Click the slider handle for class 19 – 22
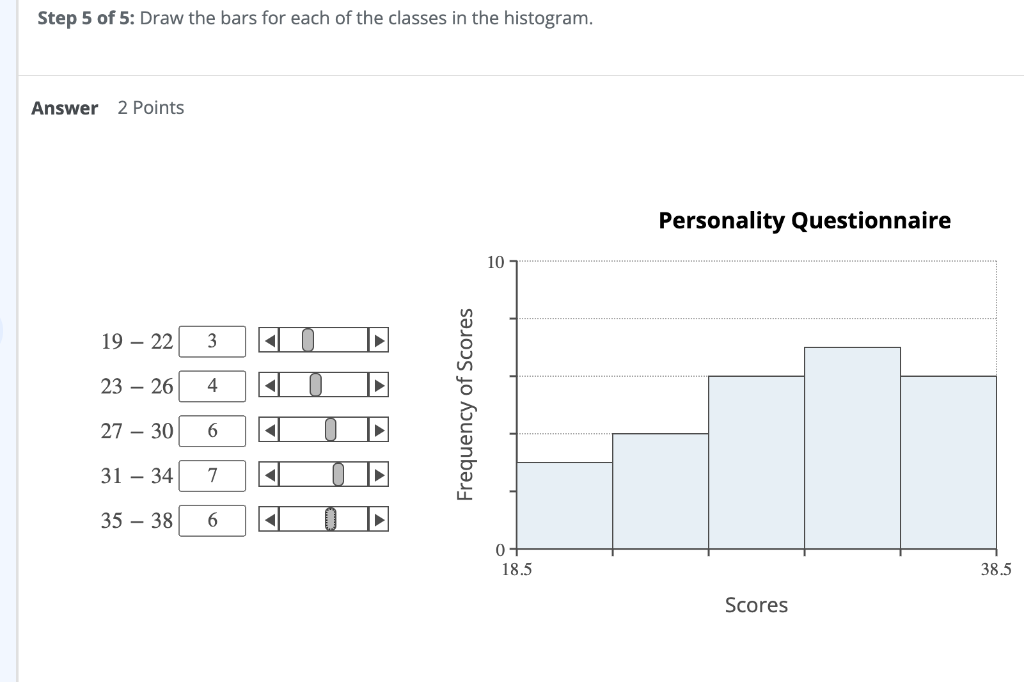Viewport: 1024px width, 682px height. coord(309,340)
